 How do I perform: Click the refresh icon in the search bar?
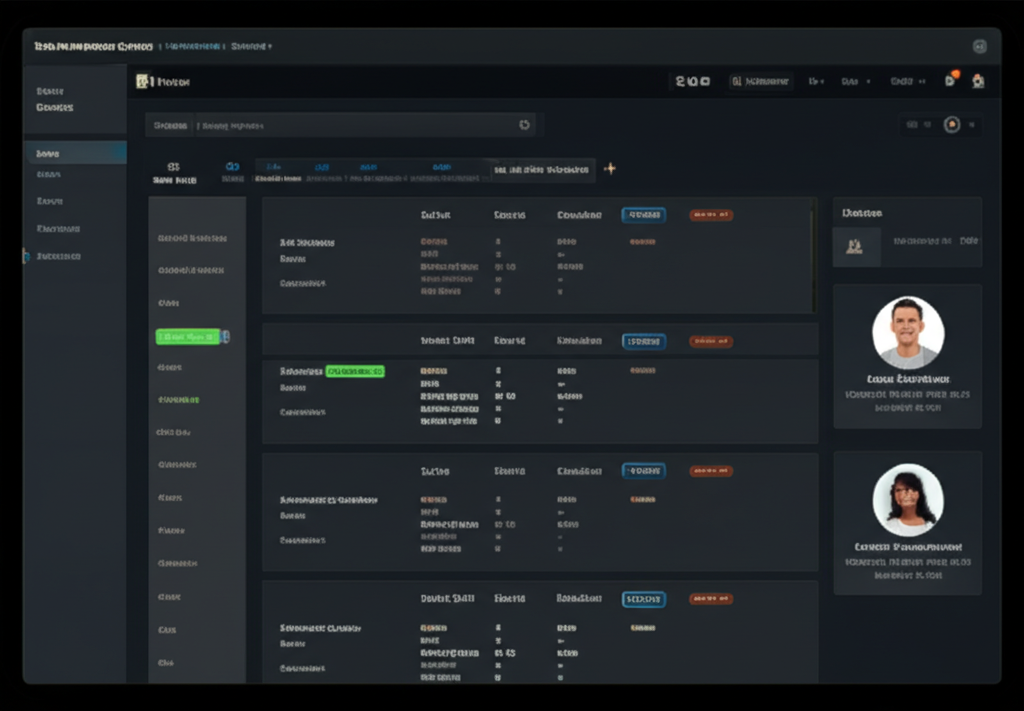click(x=524, y=125)
